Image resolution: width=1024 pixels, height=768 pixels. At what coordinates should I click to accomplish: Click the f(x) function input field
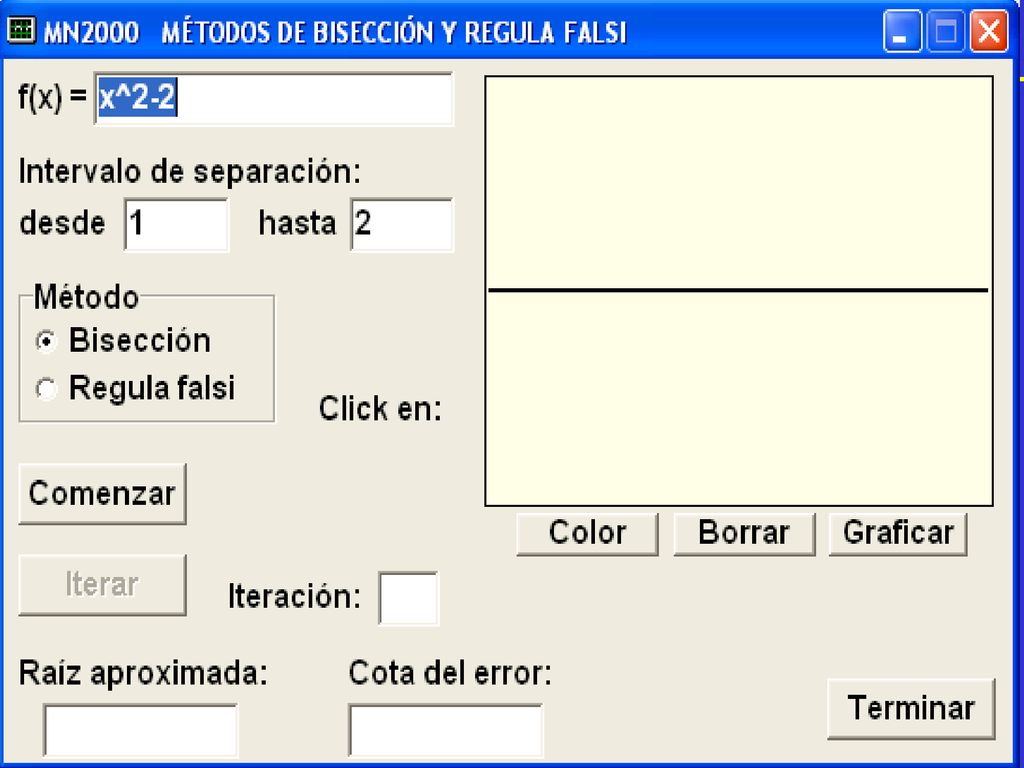(274, 99)
